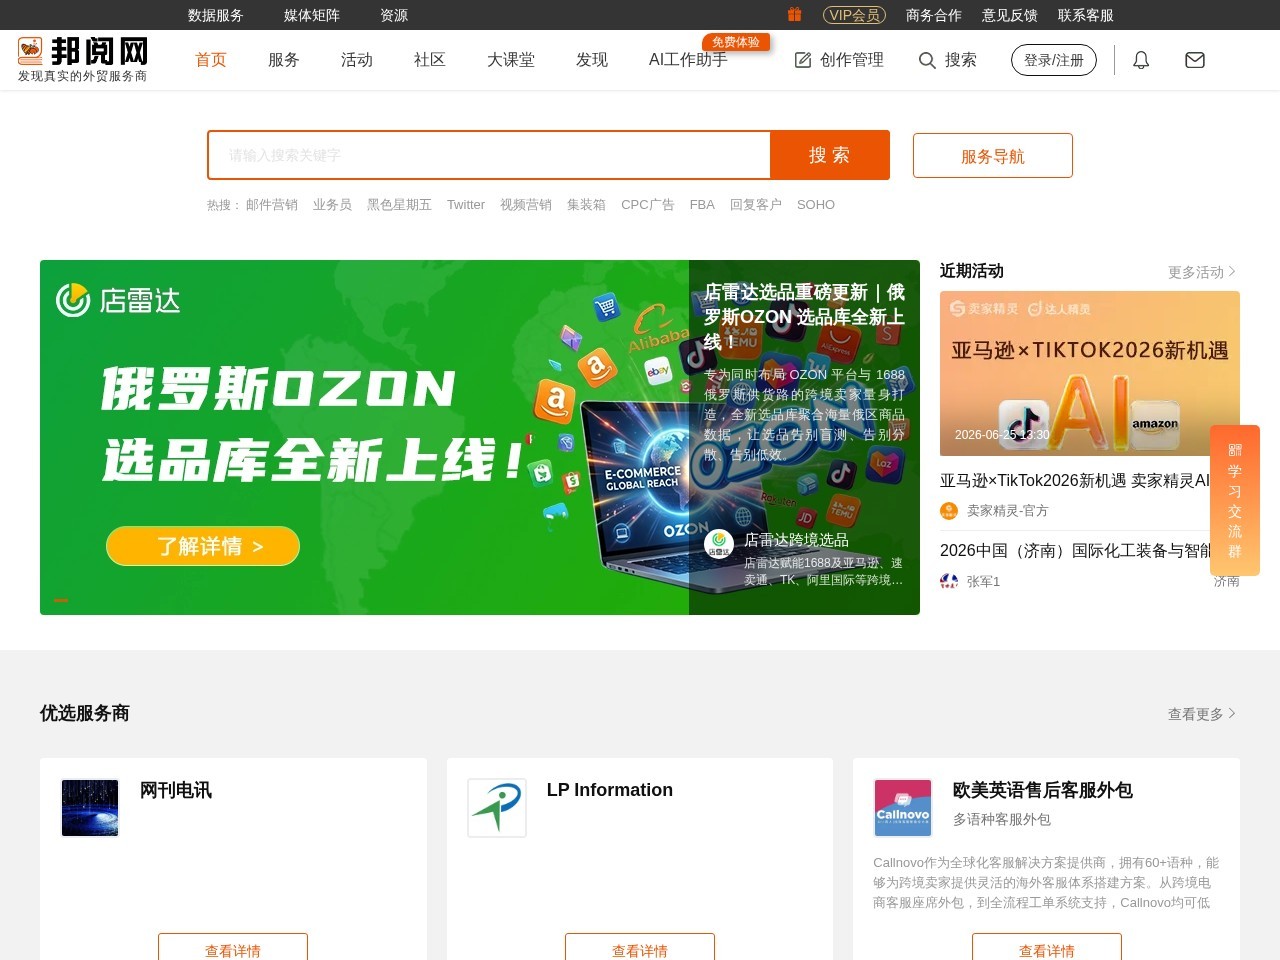Go to 首页 tab
This screenshot has width=1280, height=960.
[211, 60]
